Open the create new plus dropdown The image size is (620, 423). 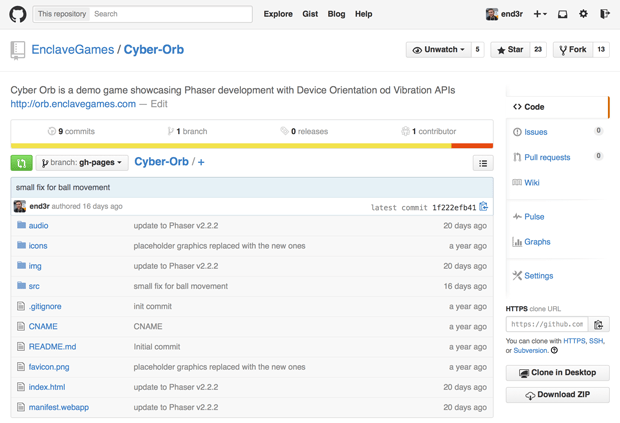click(539, 14)
